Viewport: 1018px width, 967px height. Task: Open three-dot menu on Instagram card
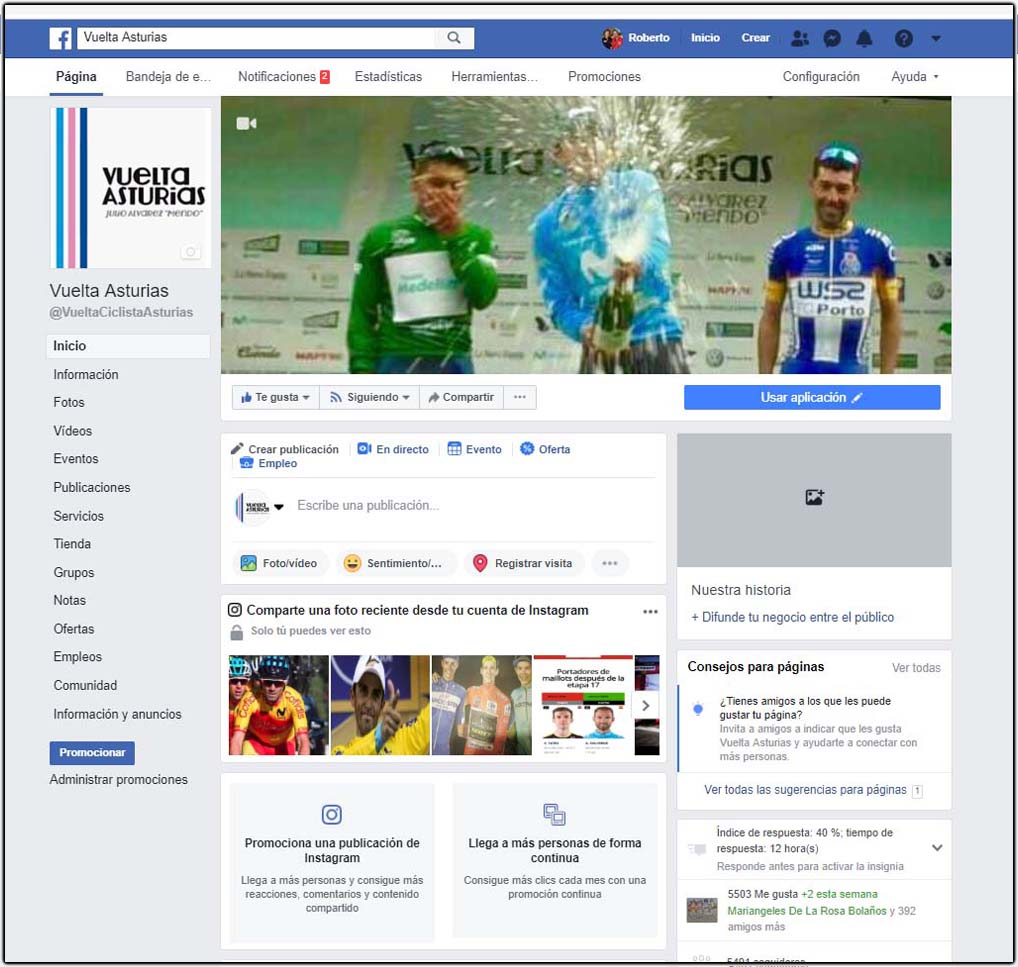coord(651,611)
